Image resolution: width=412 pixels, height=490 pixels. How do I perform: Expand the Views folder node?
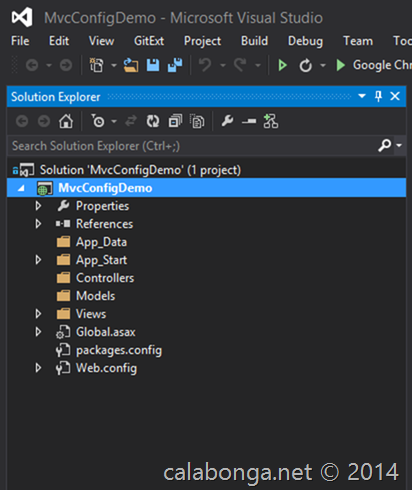click(x=38, y=314)
